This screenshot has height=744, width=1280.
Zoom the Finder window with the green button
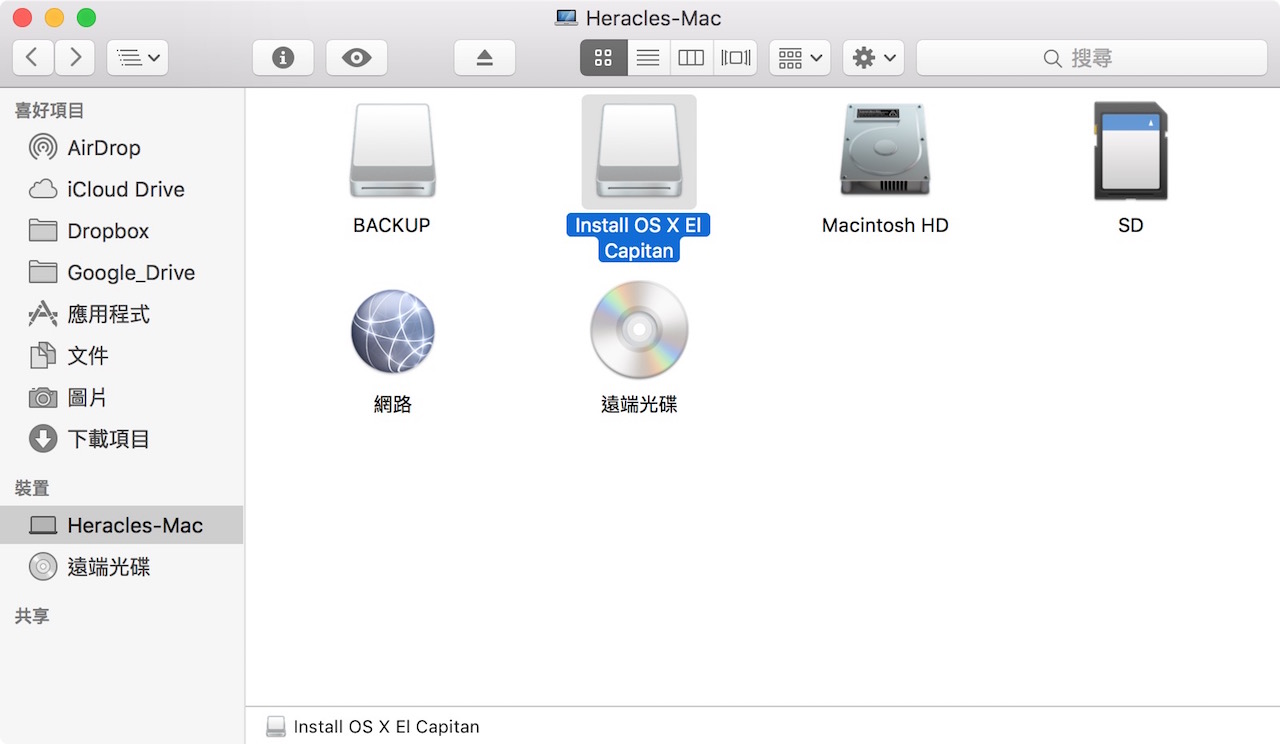(86, 18)
